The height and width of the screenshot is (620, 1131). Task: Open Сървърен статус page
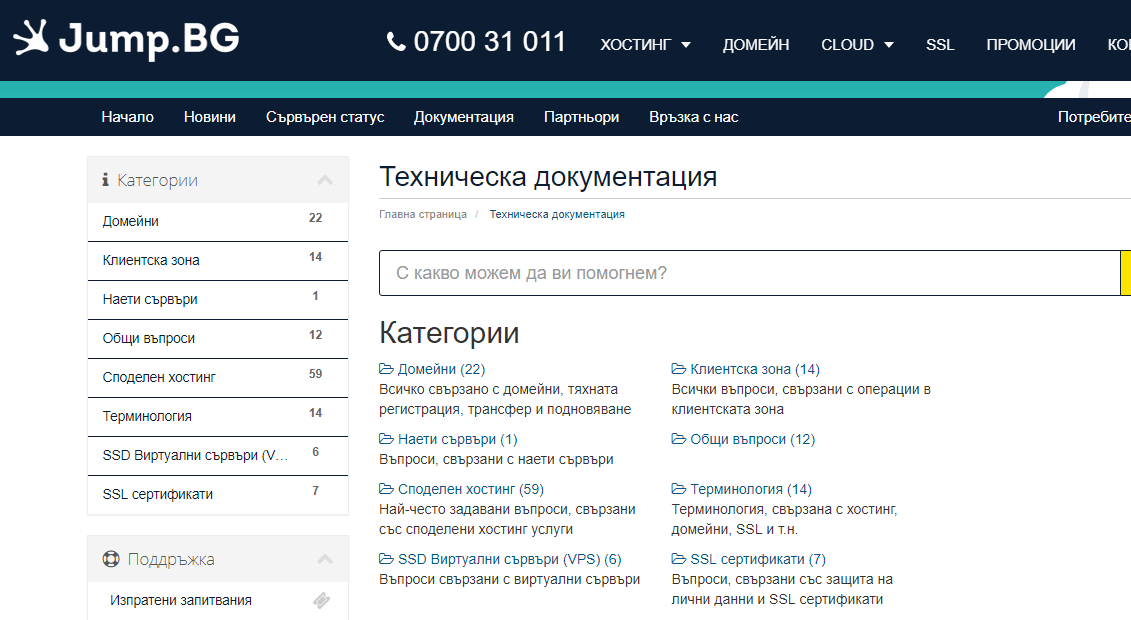pyautogui.click(x=325, y=117)
